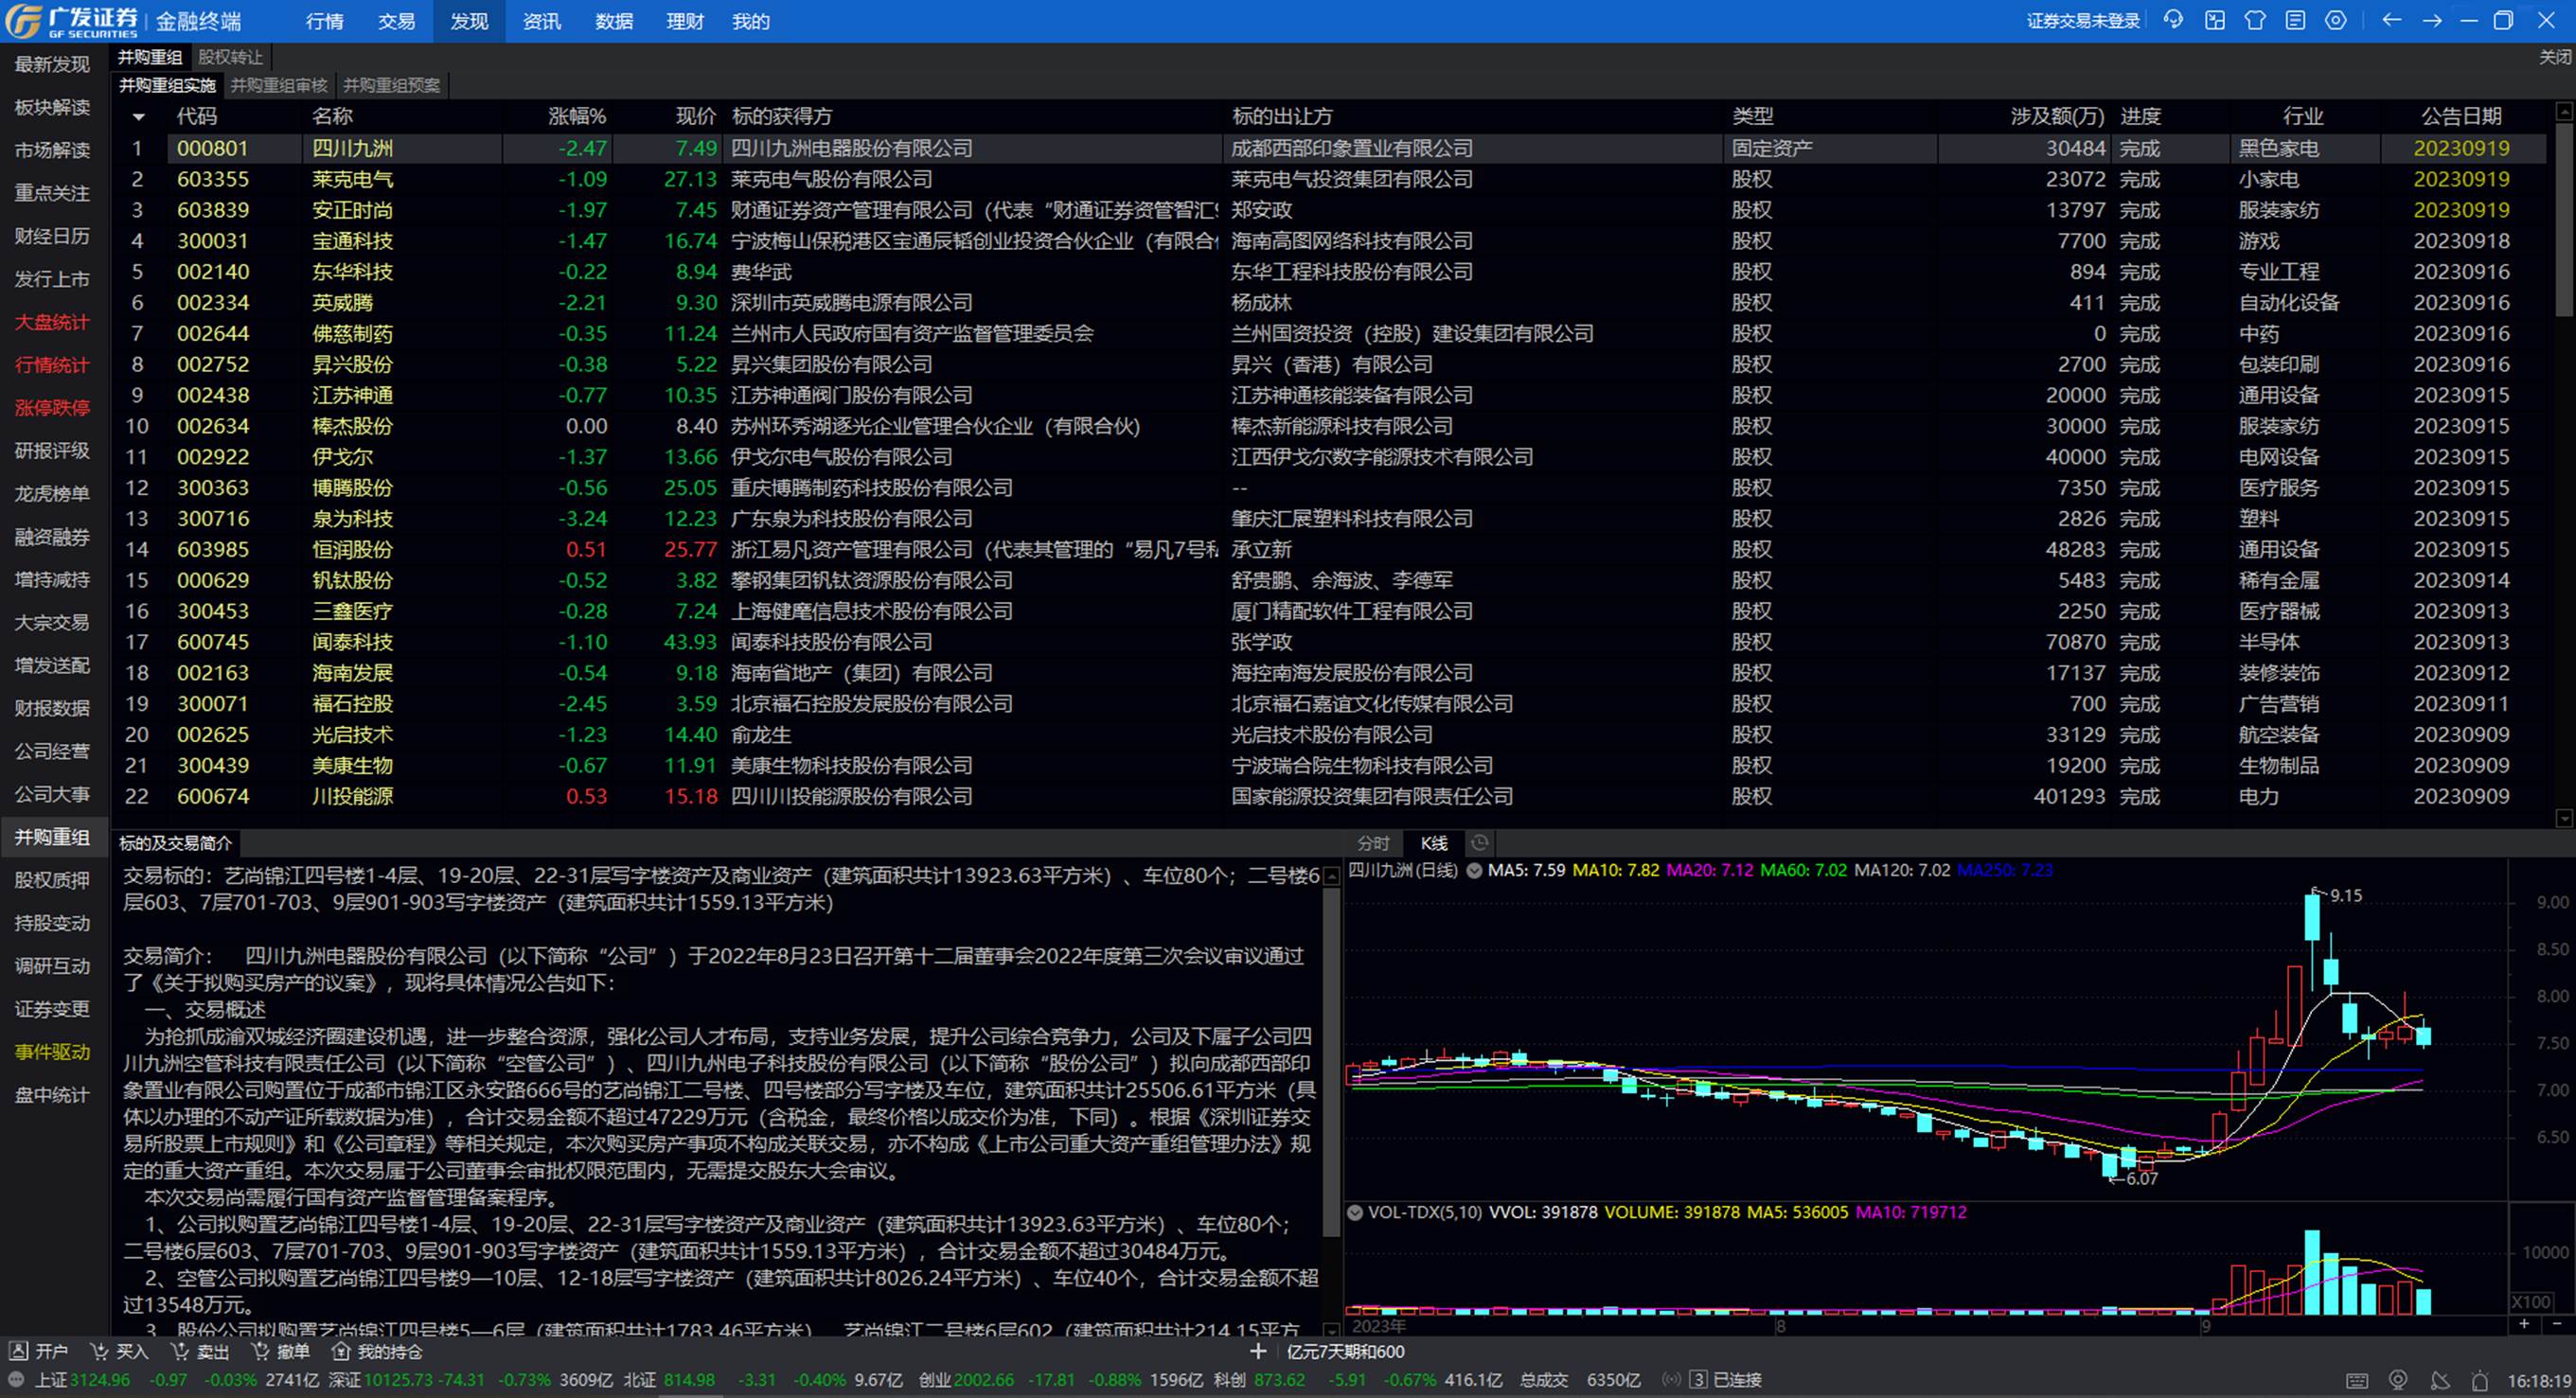Click the 宝通科技 stock name
Viewport: 2576px width, 1398px height.
352,242
